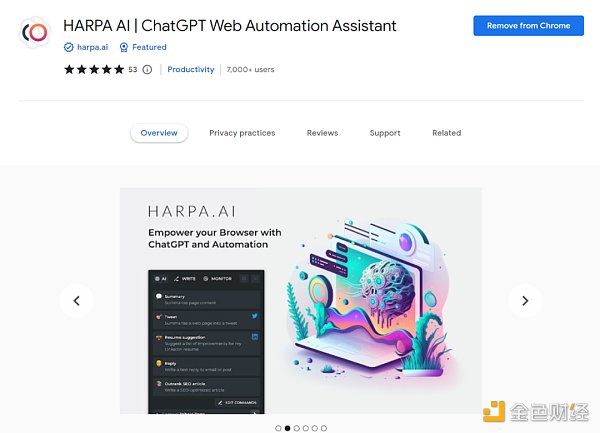Open the Productivity category link

pyautogui.click(x=191, y=70)
